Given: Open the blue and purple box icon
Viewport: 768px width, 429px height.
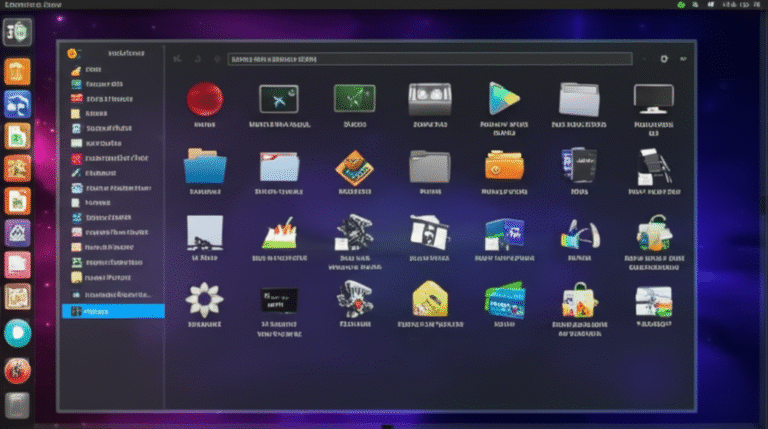Looking at the screenshot, I should tap(504, 234).
